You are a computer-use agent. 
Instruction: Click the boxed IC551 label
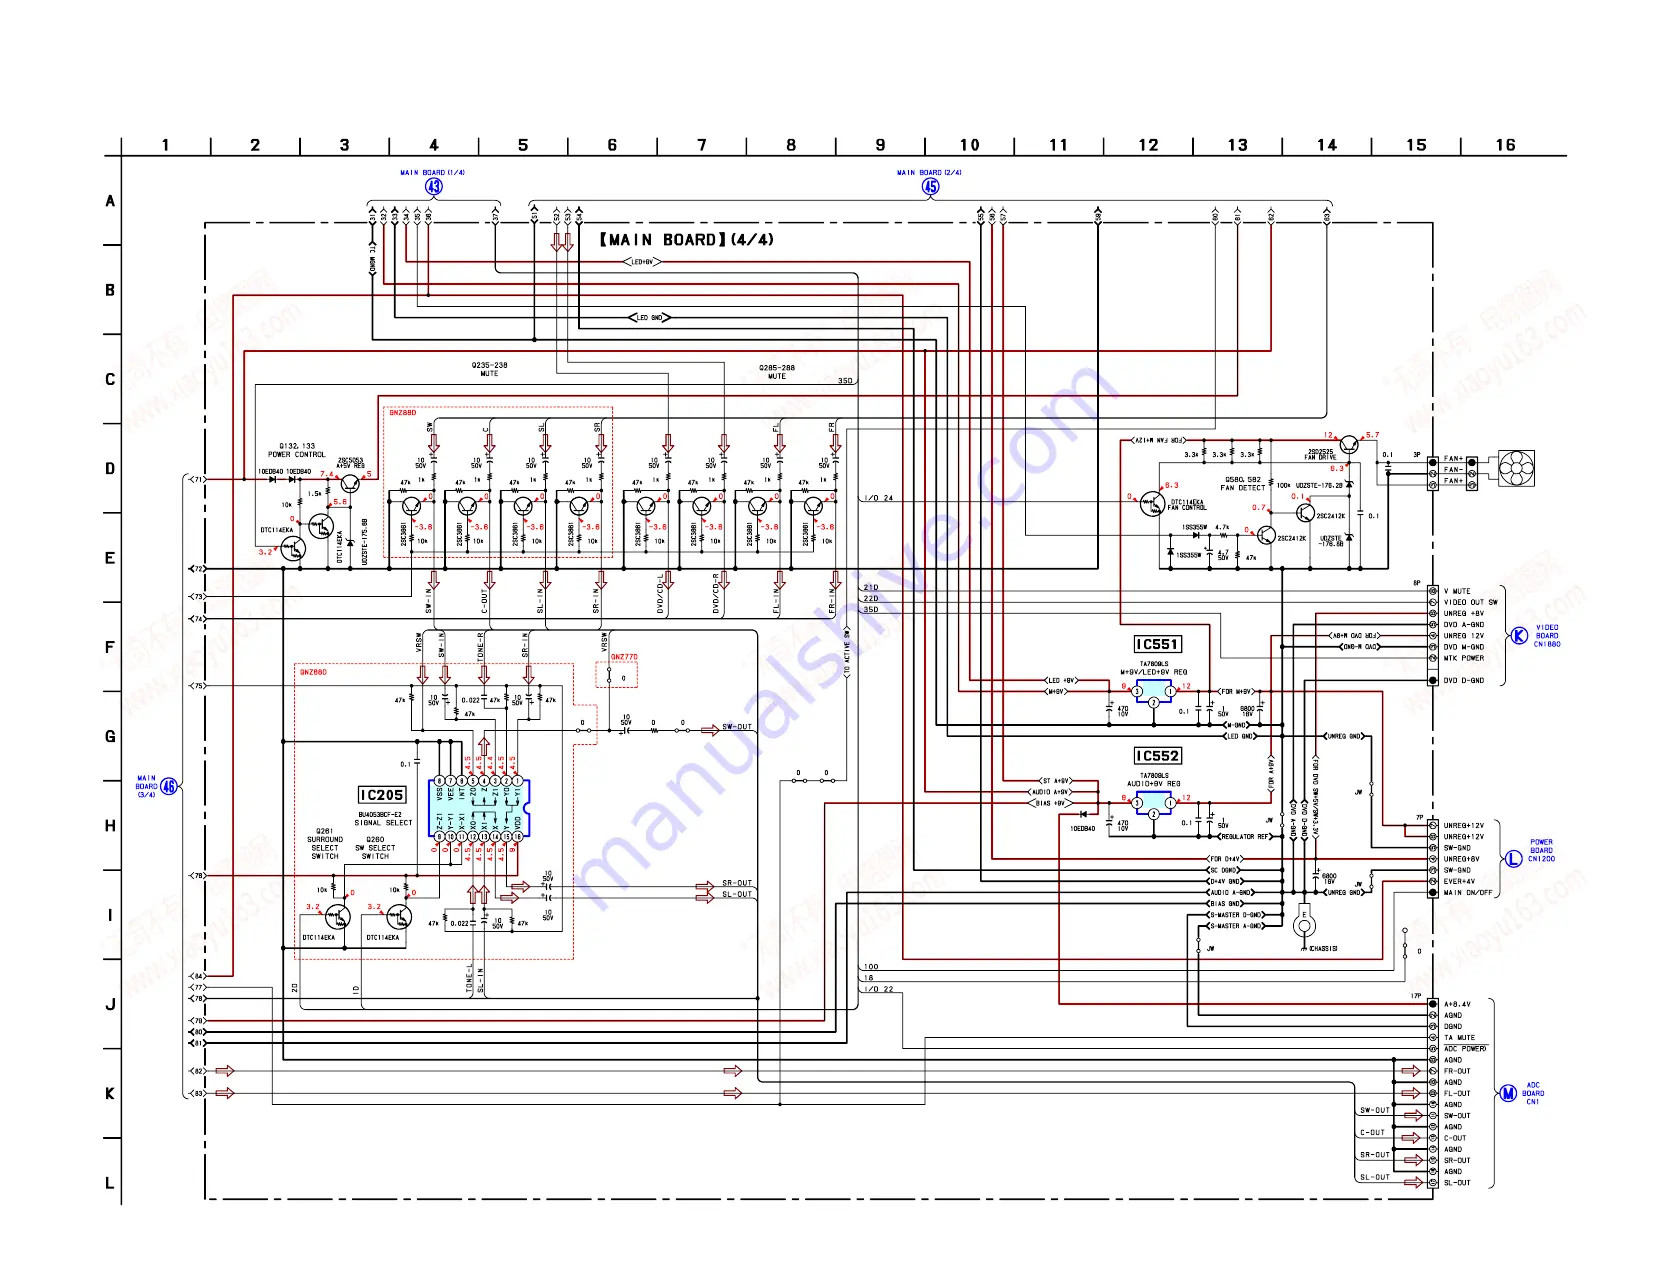coord(1157,645)
